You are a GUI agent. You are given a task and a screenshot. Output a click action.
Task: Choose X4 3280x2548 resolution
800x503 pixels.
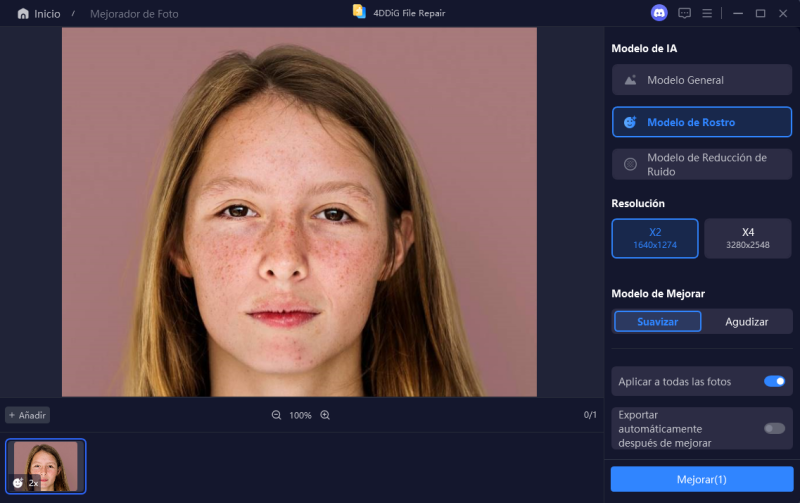point(747,238)
